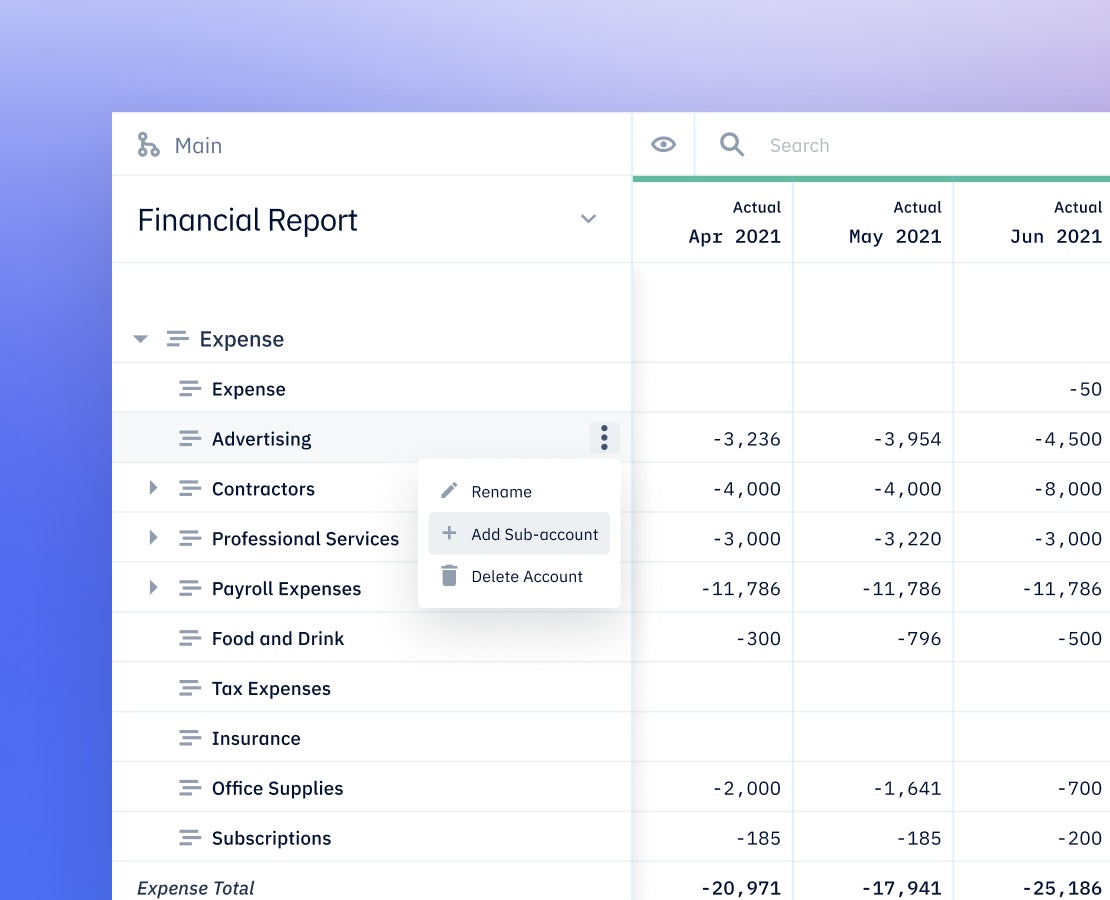Click the magnifying glass search icon

(x=732, y=144)
